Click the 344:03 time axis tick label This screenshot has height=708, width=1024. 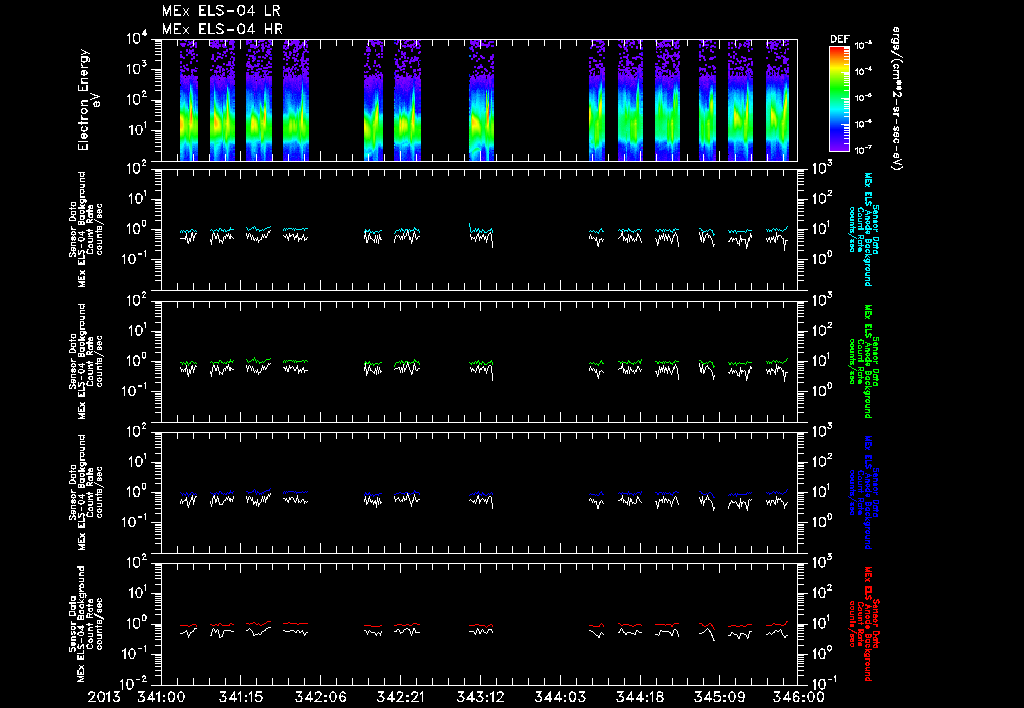click(559, 698)
